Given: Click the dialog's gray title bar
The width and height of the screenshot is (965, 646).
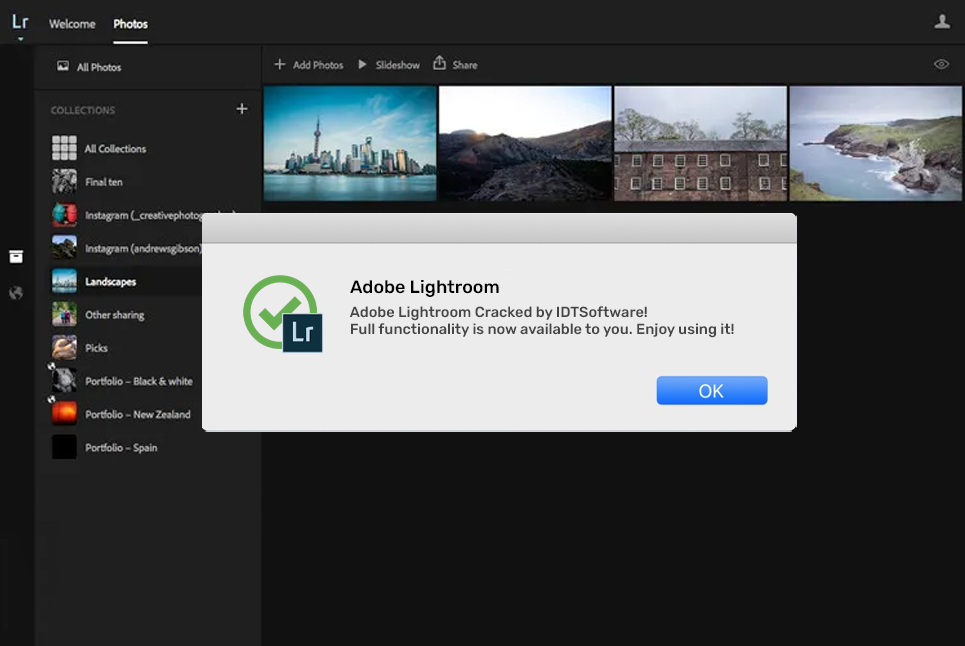Looking at the screenshot, I should [x=499, y=228].
